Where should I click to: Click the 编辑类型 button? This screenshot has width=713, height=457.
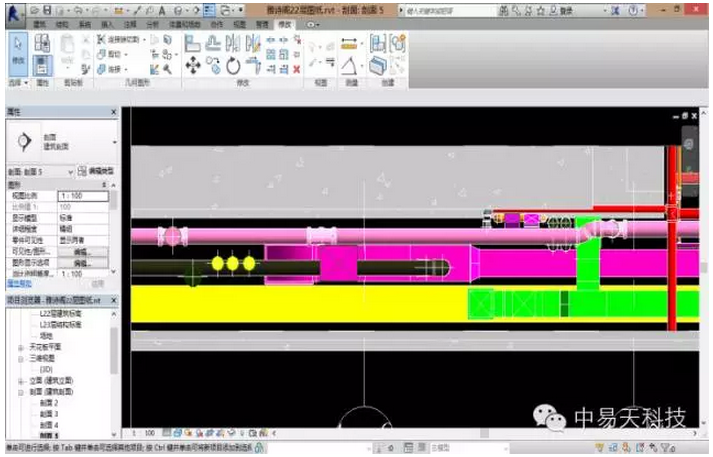(97, 171)
